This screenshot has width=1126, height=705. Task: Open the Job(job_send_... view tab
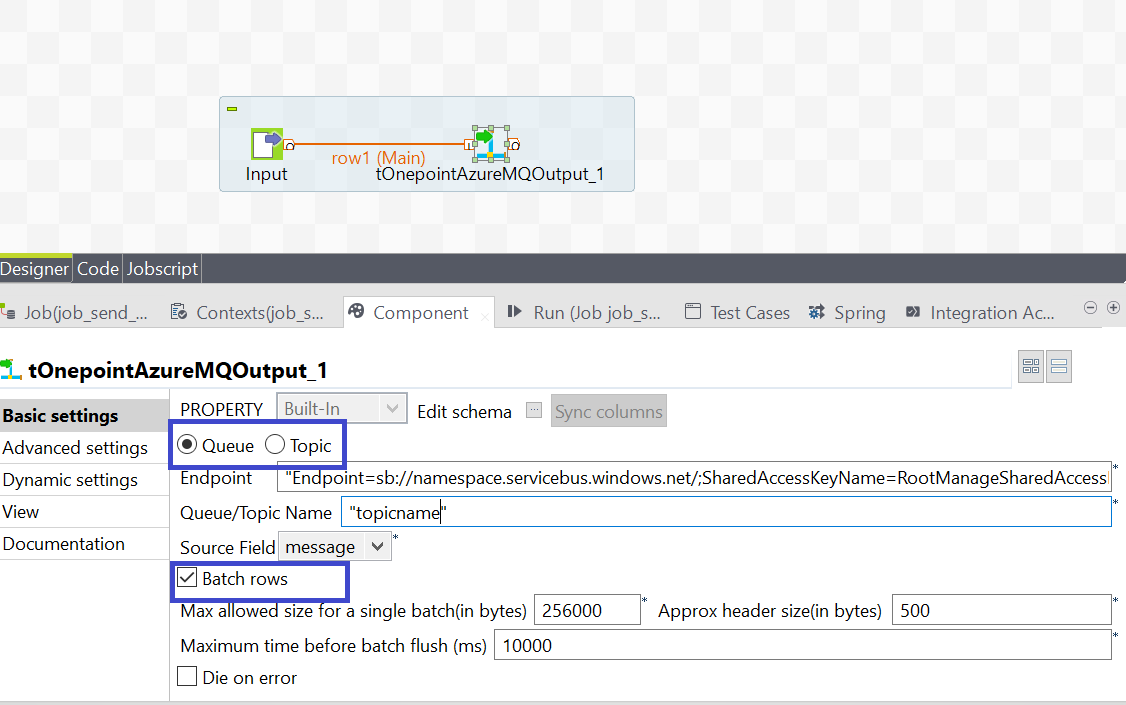tap(76, 313)
